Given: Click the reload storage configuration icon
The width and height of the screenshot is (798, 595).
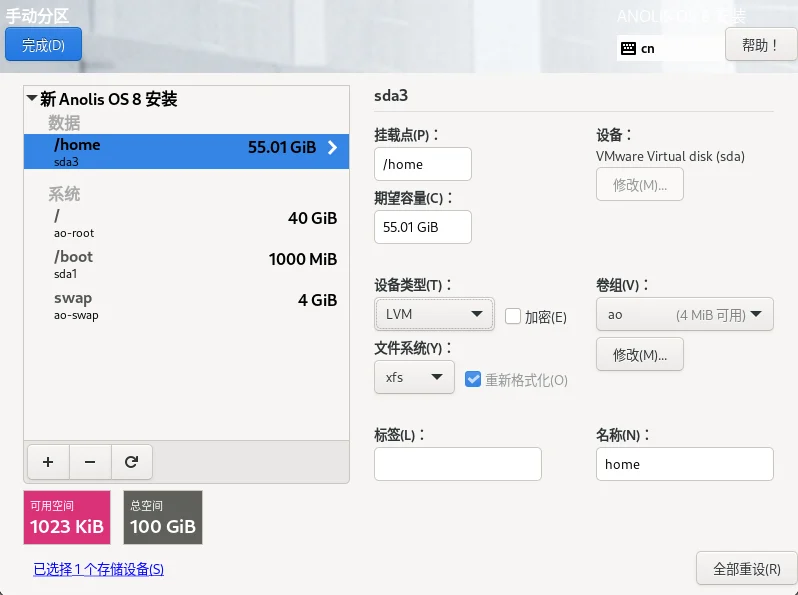Looking at the screenshot, I should point(132,462).
